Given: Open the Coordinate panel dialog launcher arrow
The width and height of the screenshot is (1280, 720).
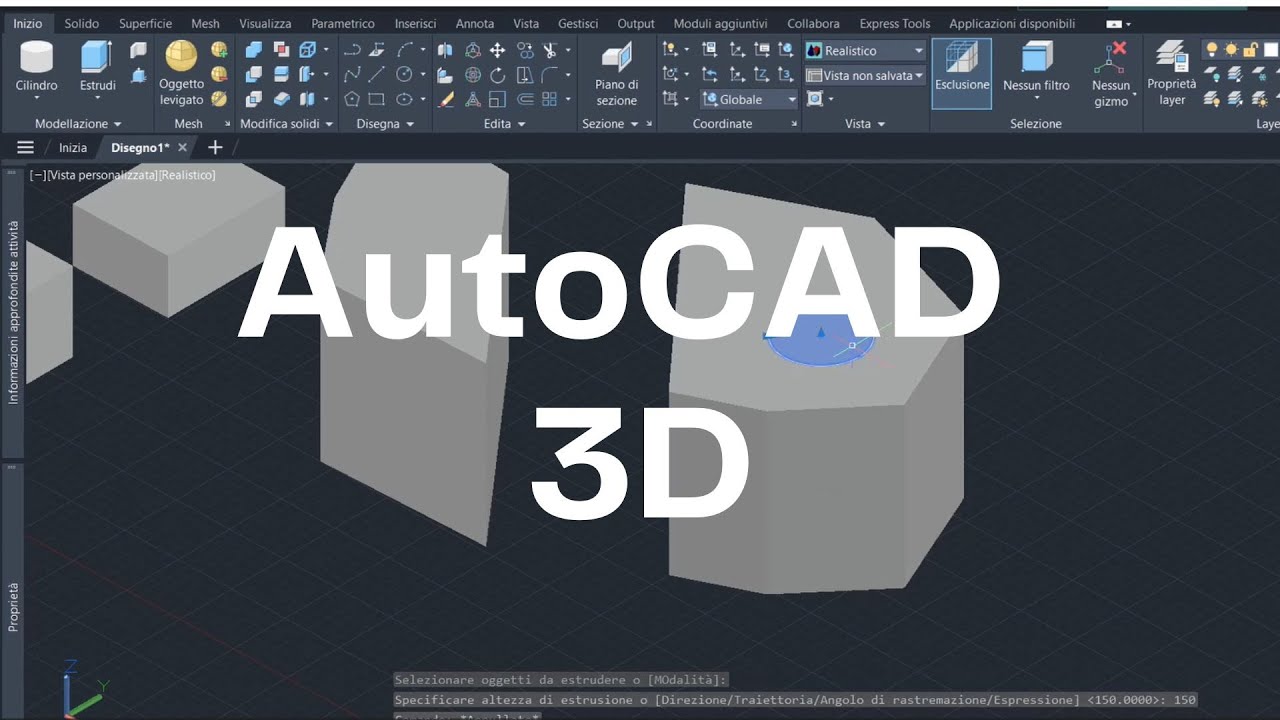Looking at the screenshot, I should tap(794, 124).
